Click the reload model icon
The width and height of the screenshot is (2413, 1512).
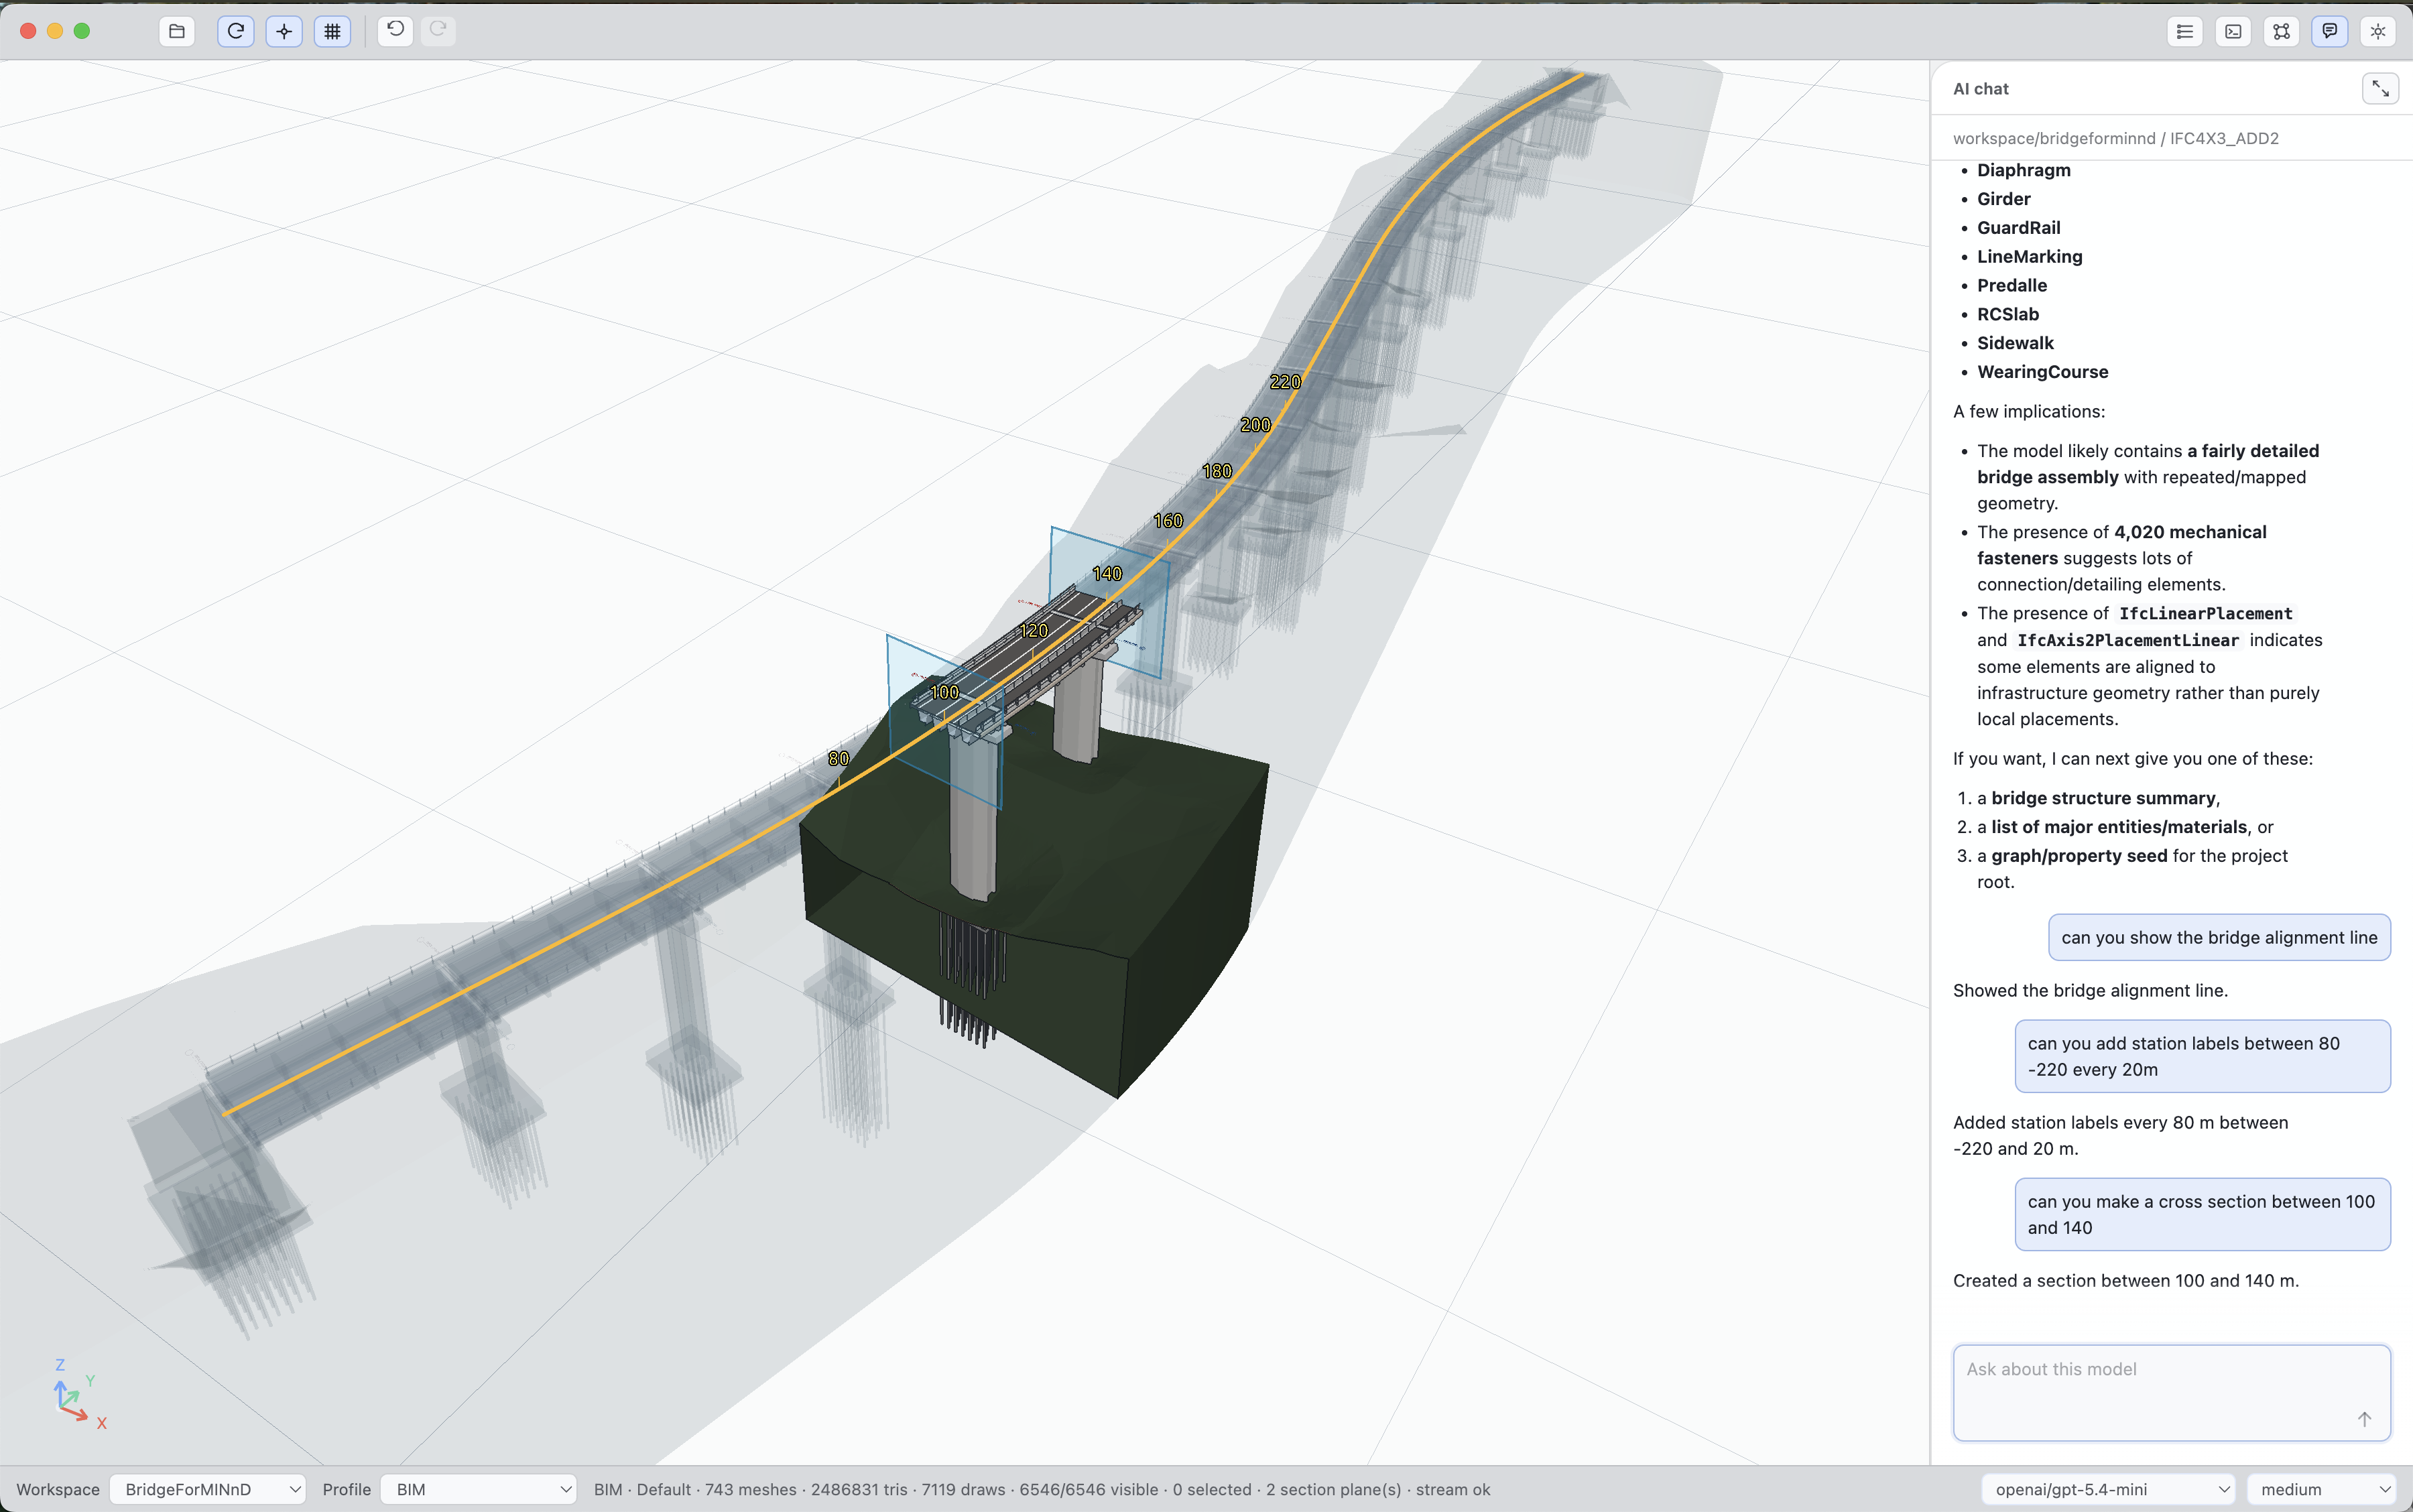[x=236, y=31]
